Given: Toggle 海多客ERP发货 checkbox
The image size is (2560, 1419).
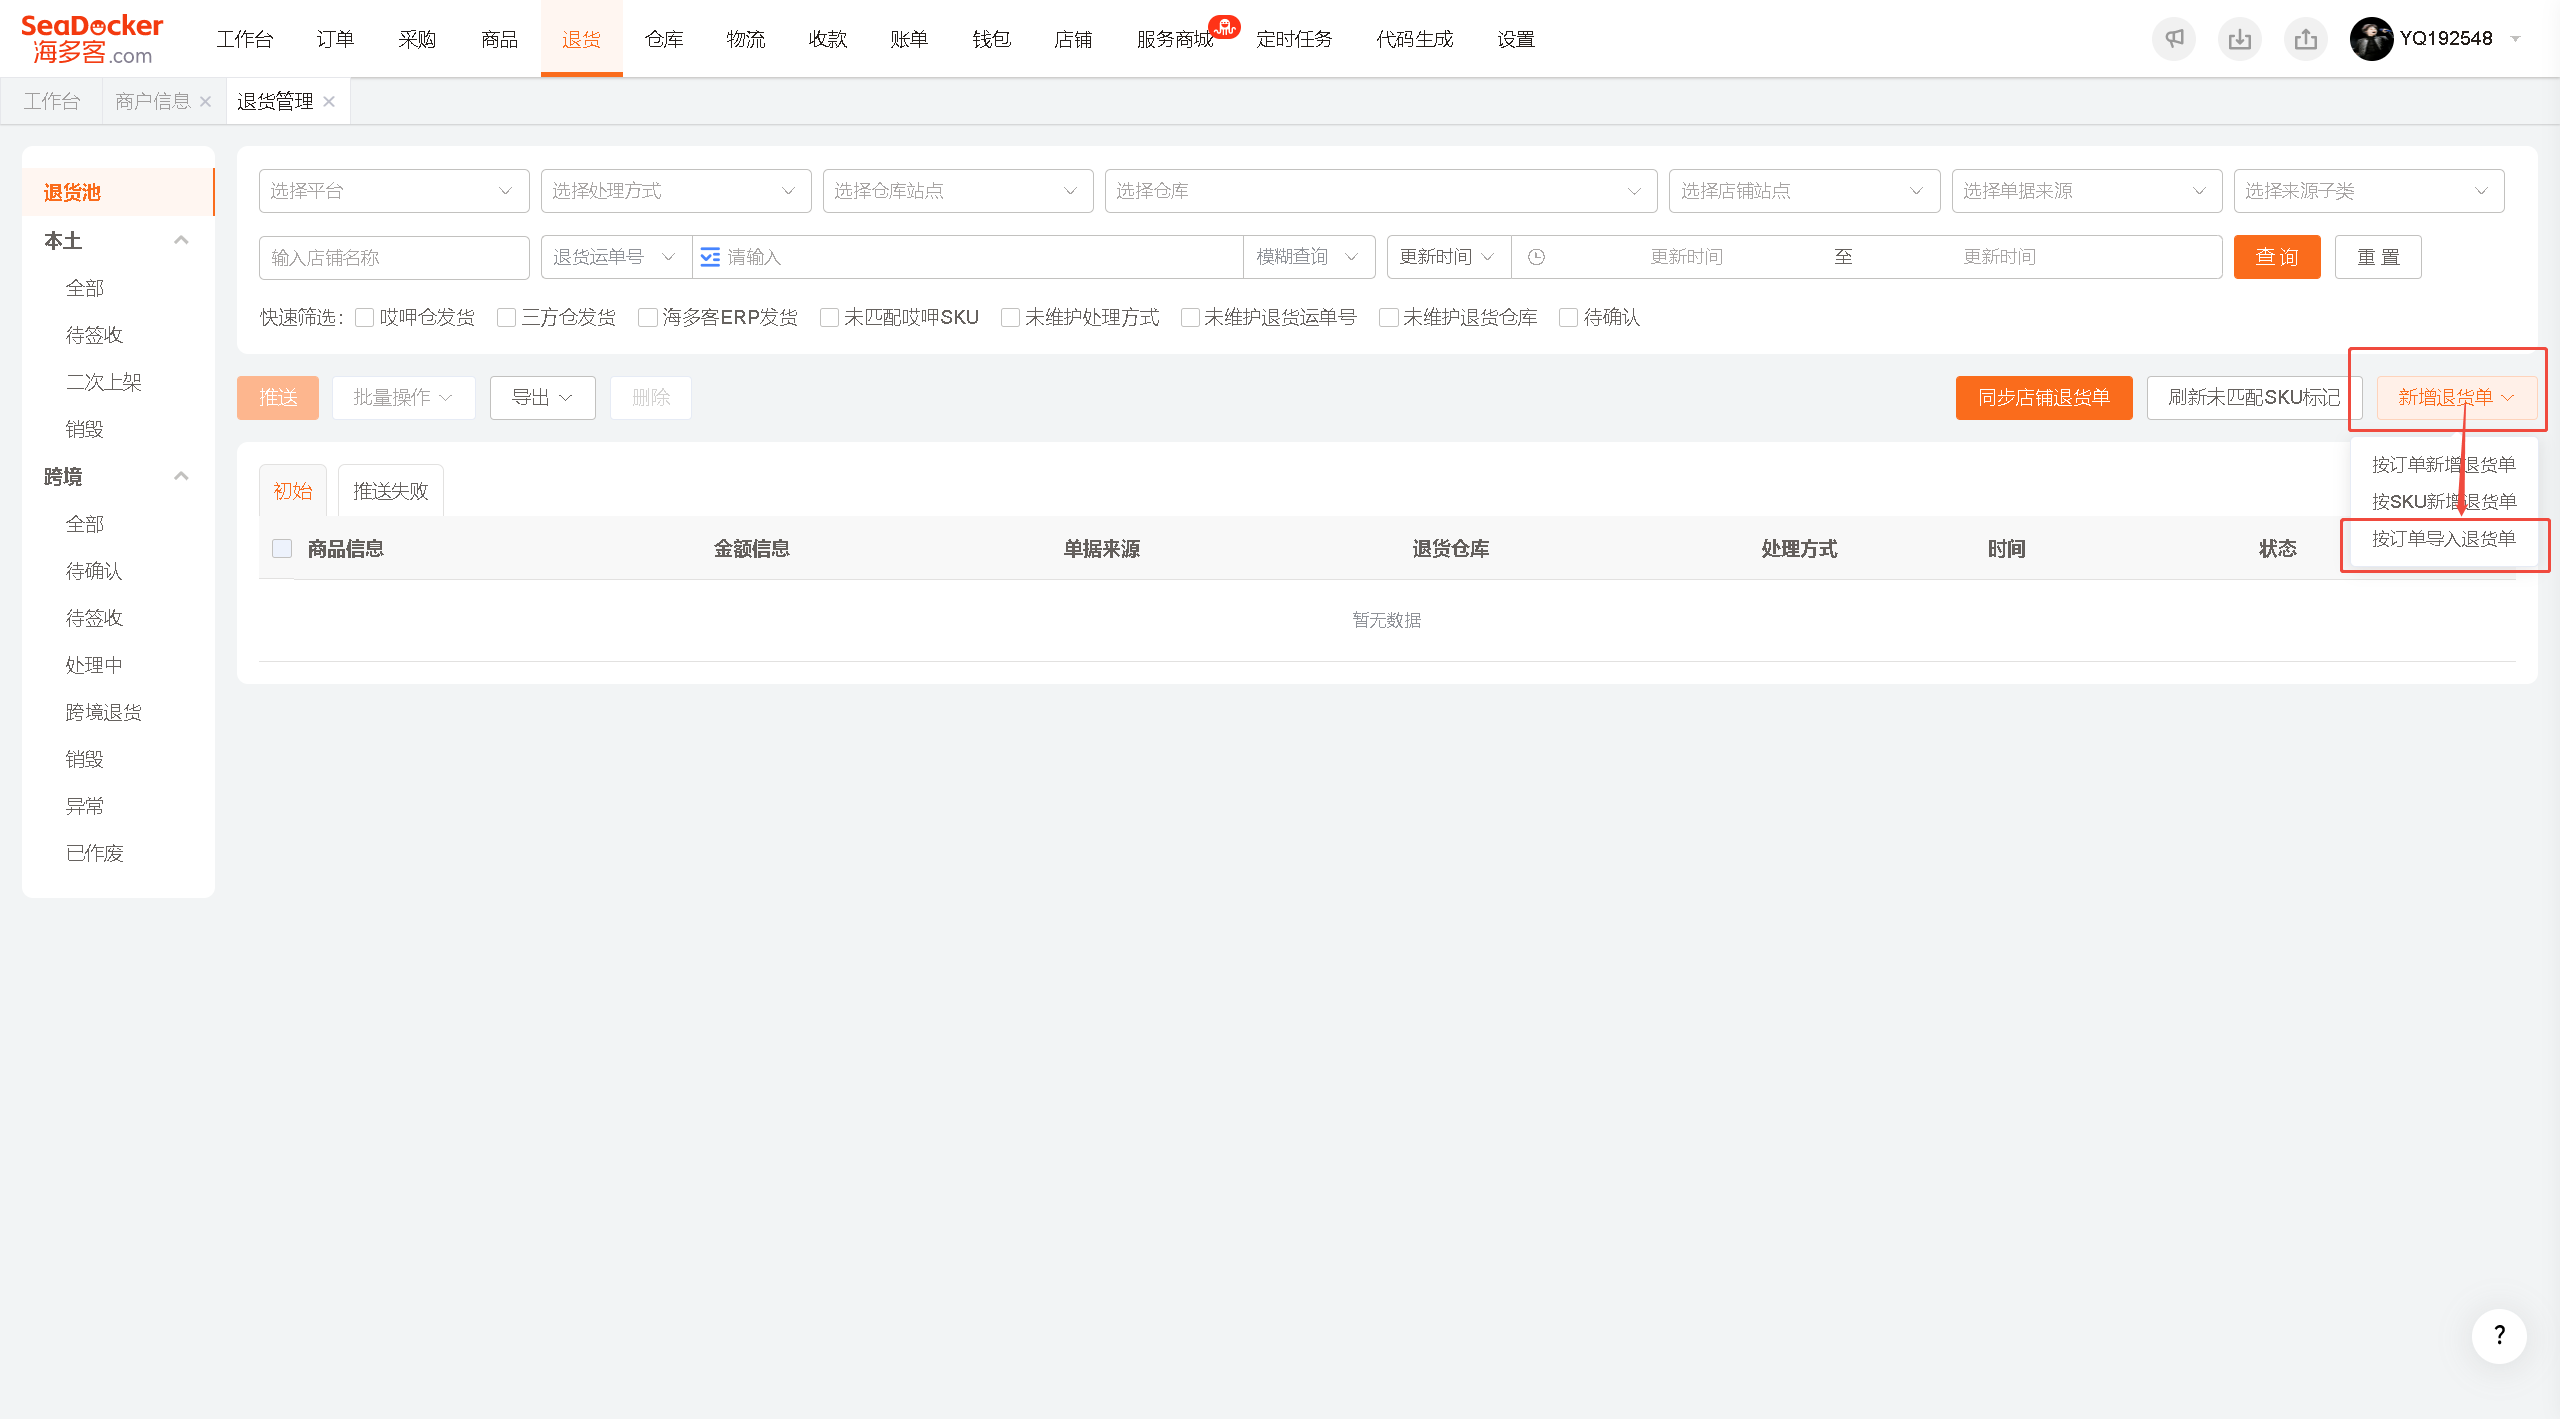Looking at the screenshot, I should pyautogui.click(x=648, y=317).
